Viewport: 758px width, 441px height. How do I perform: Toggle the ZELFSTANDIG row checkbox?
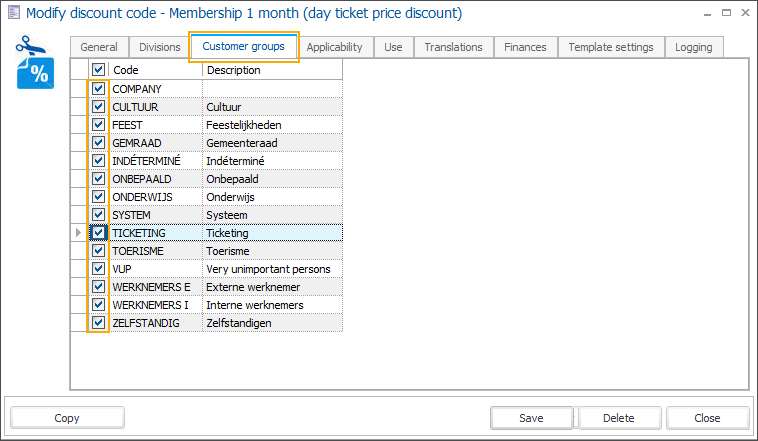coord(98,323)
